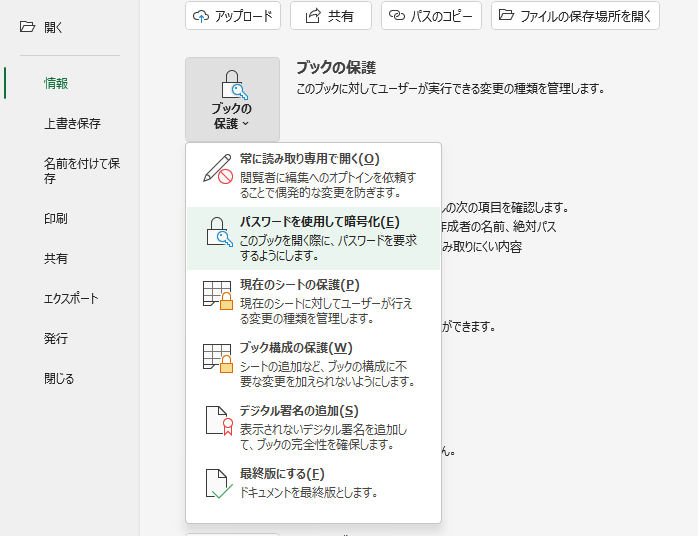Click folder icon for ファイルの保存場所を開く
Screen dimensions: 698x536
(506, 15)
